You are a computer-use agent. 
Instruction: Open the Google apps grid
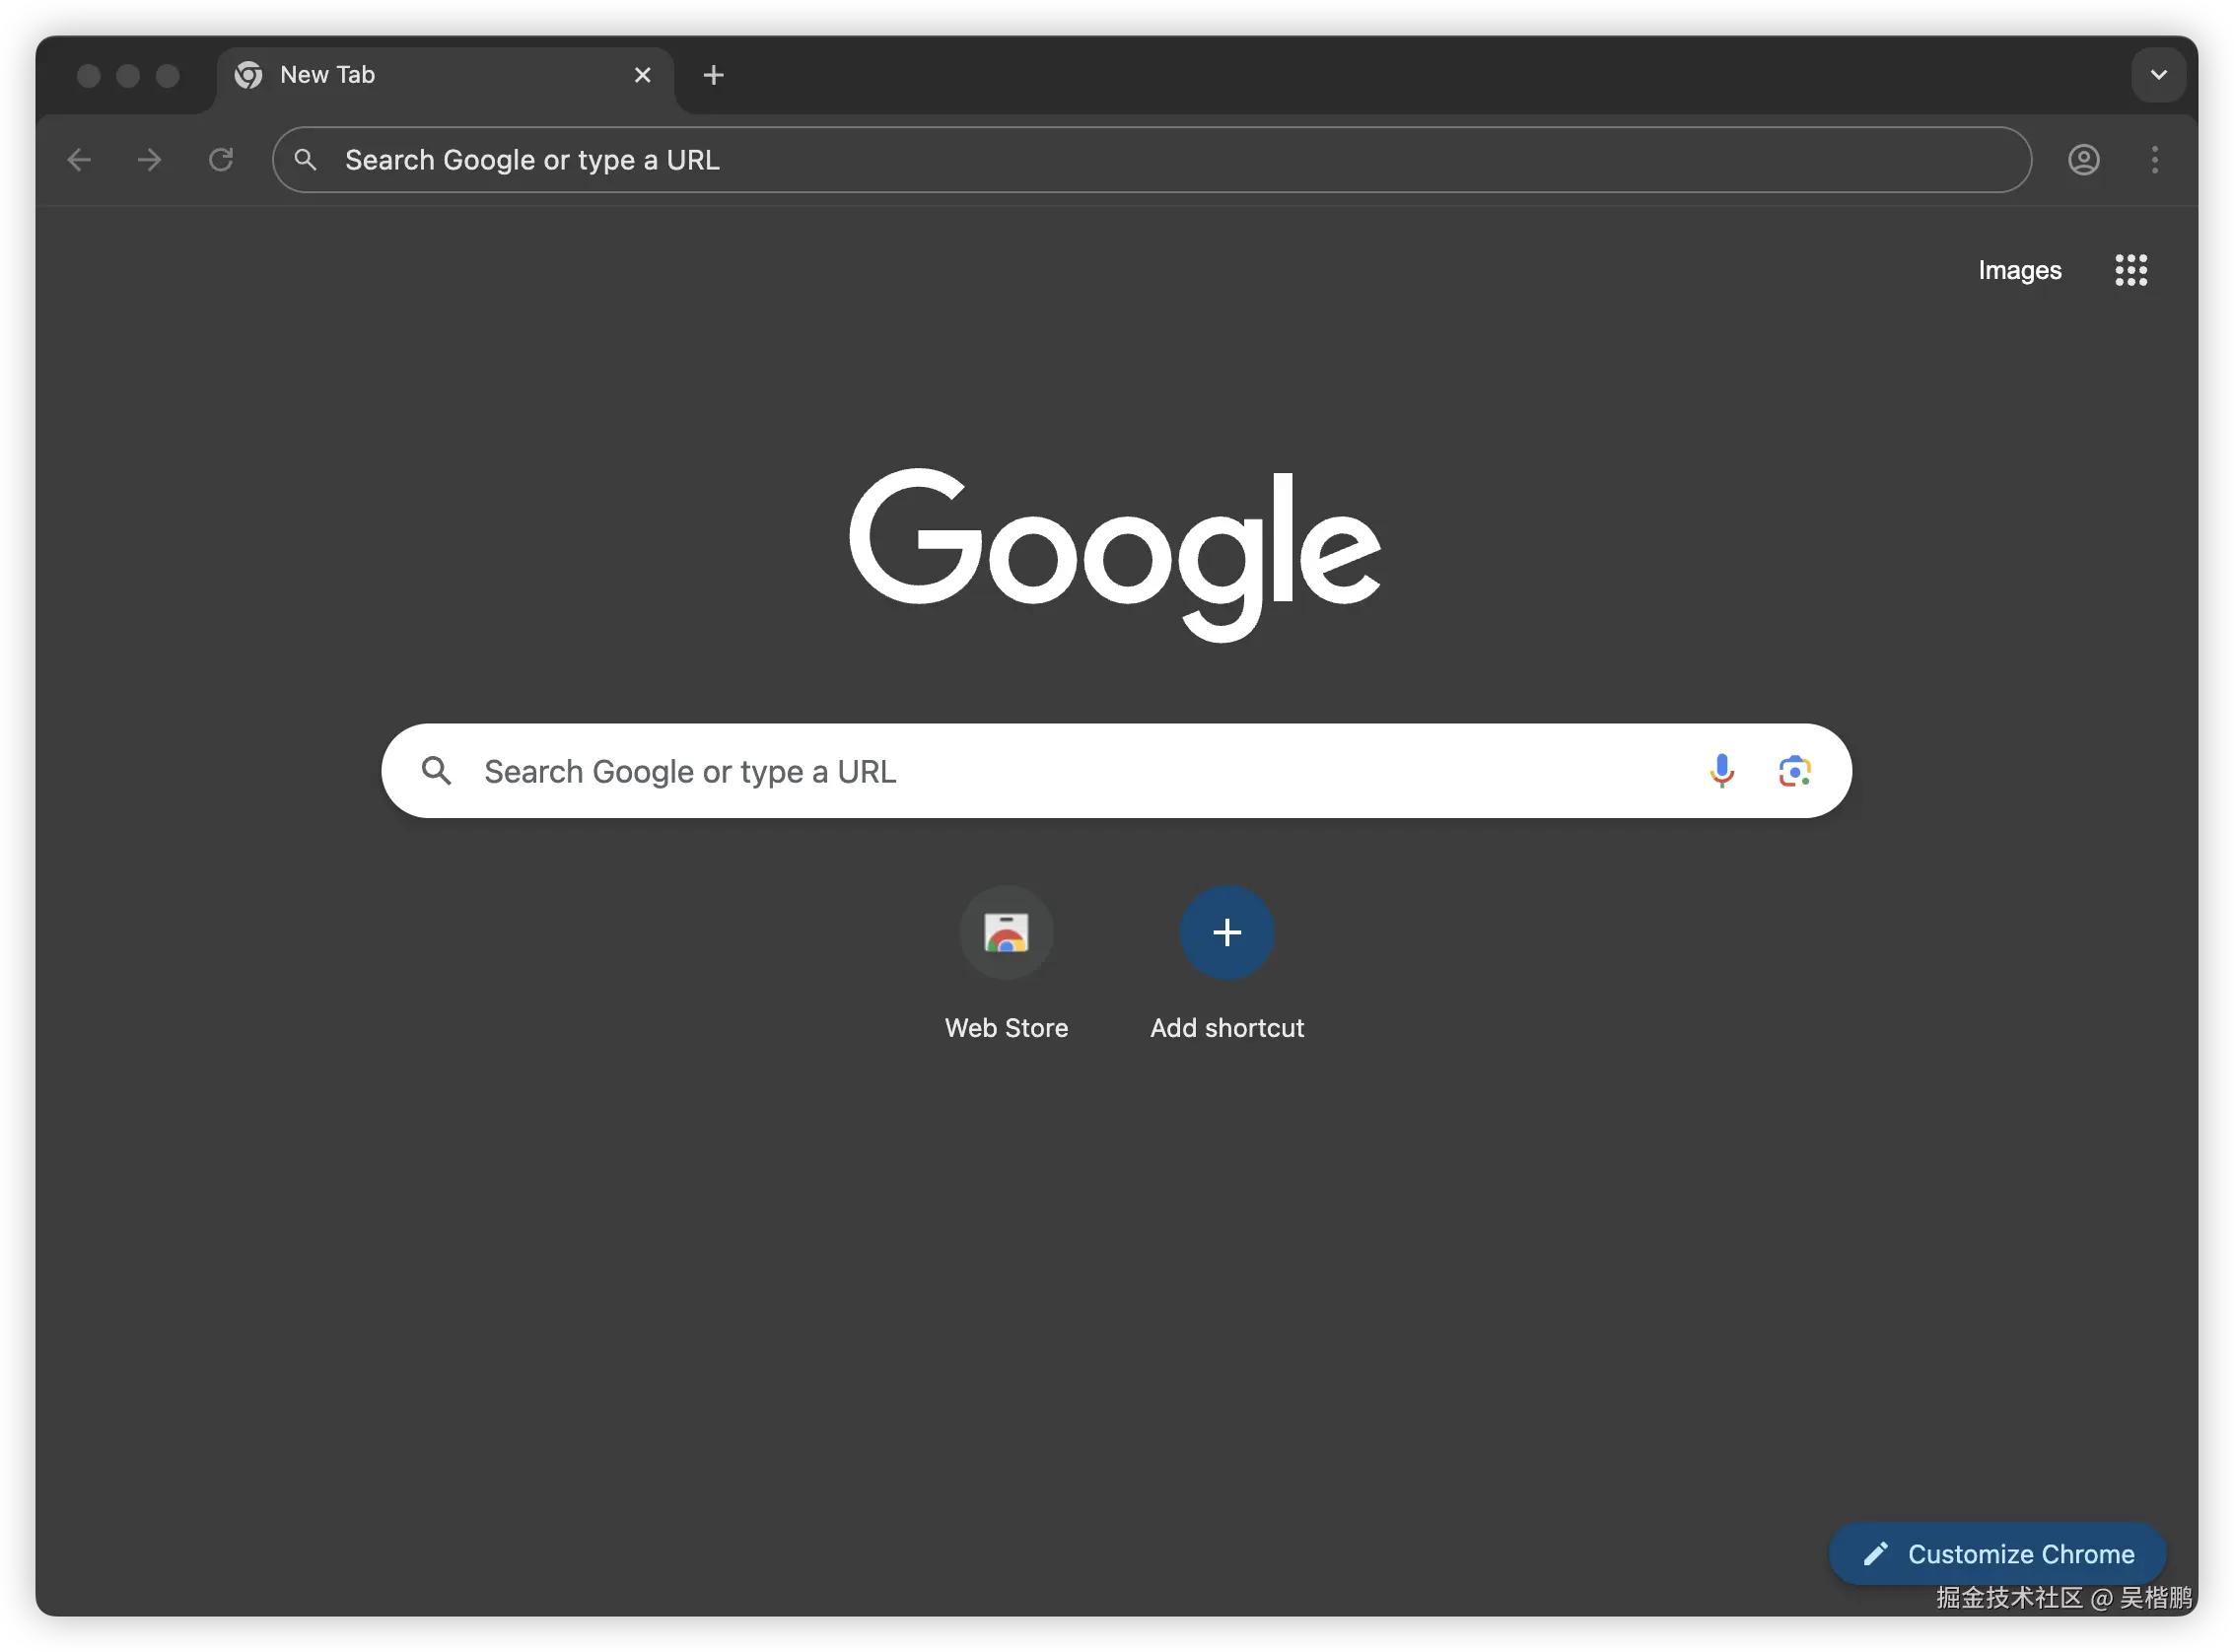(x=2130, y=270)
